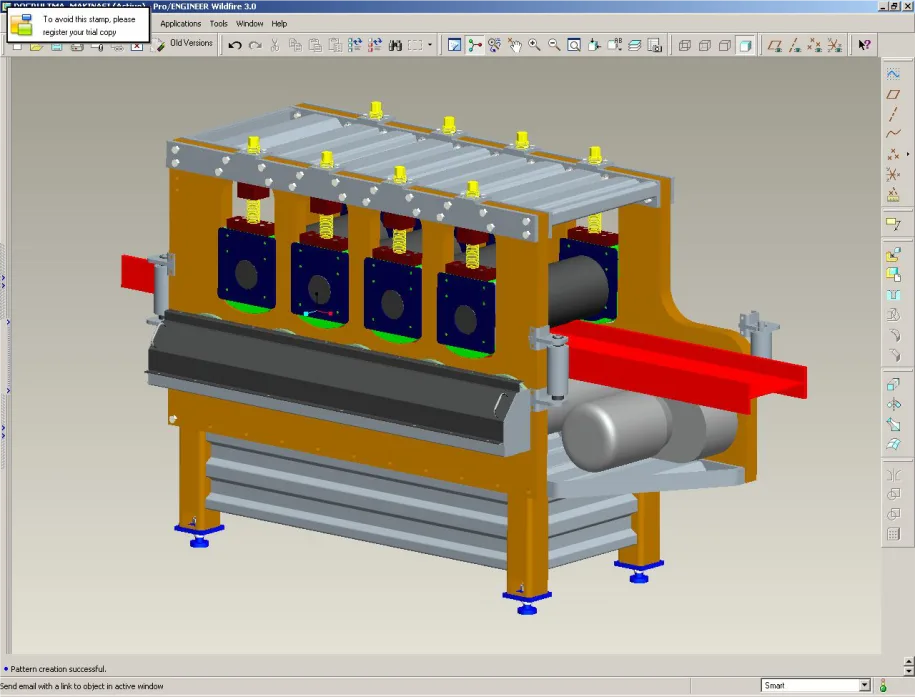This screenshot has width=915, height=697.
Task: Expand the datum point flyout arrow
Action: click(x=907, y=154)
